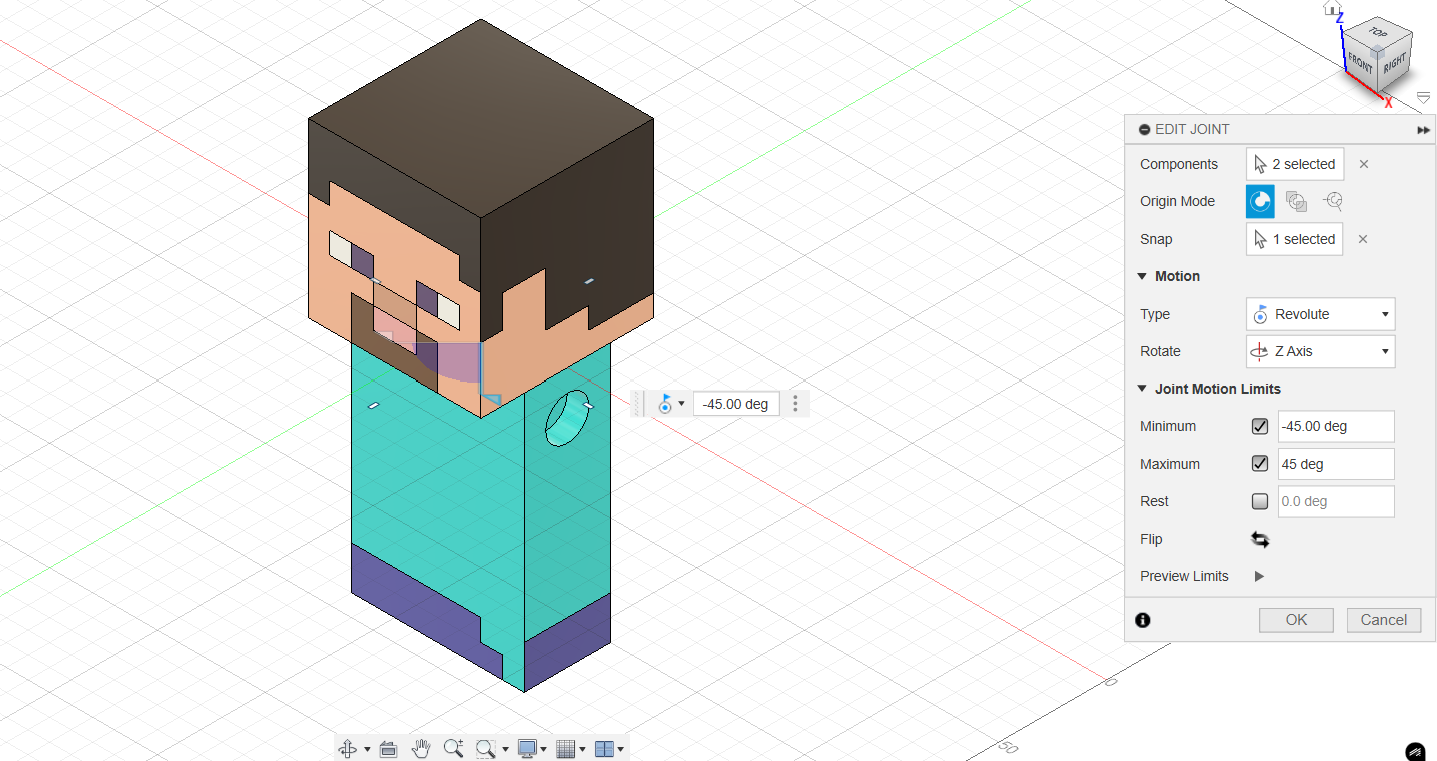Collapse the Edit Joint dialog header

click(x=1144, y=130)
